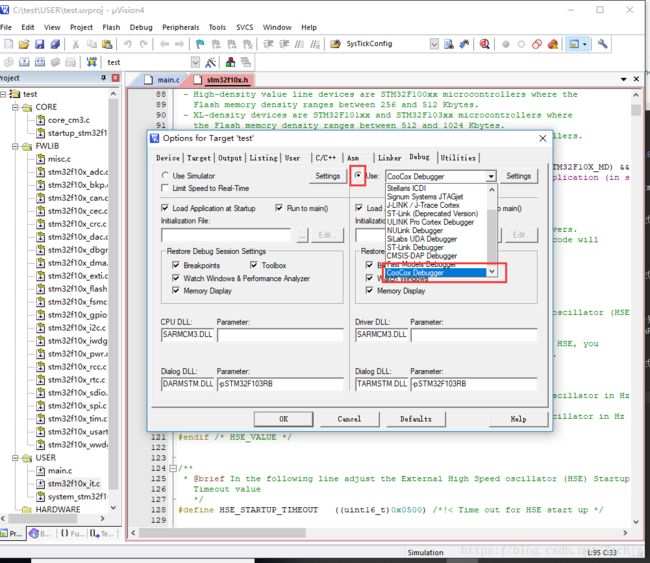
Task: Click the Build target icon
Action: click(x=24, y=62)
